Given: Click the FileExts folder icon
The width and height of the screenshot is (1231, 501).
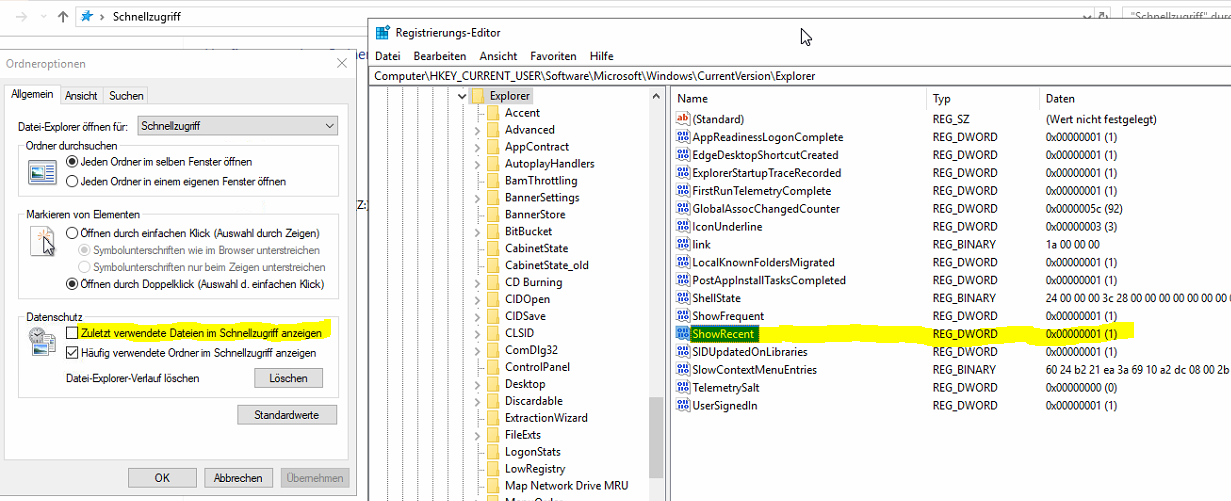Looking at the screenshot, I should [x=493, y=435].
